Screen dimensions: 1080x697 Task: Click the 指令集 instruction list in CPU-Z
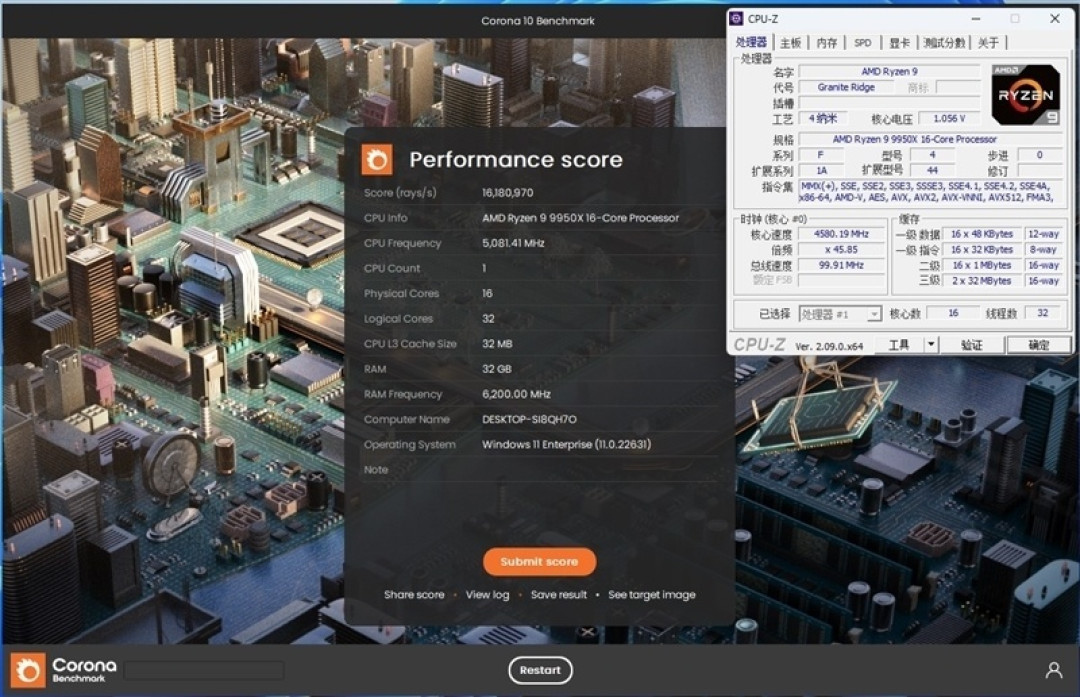pyautogui.click(x=929, y=191)
